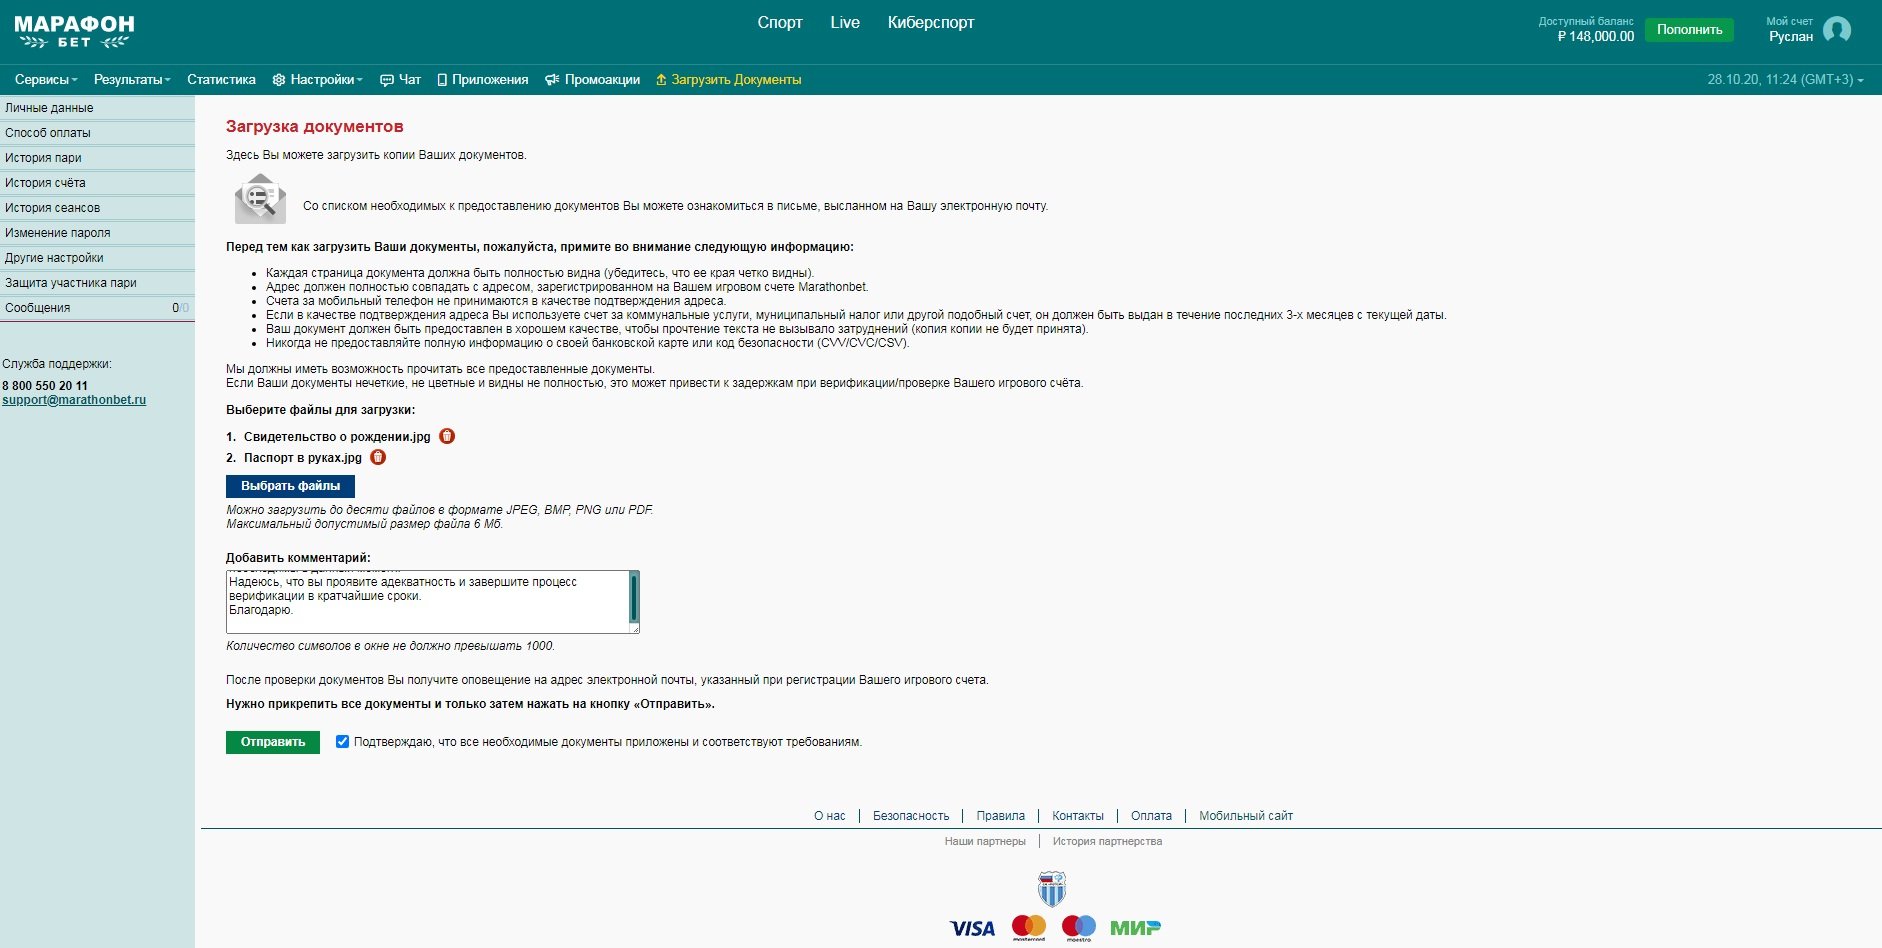
Task: Switch to the Киберспорт section
Action: pos(930,23)
